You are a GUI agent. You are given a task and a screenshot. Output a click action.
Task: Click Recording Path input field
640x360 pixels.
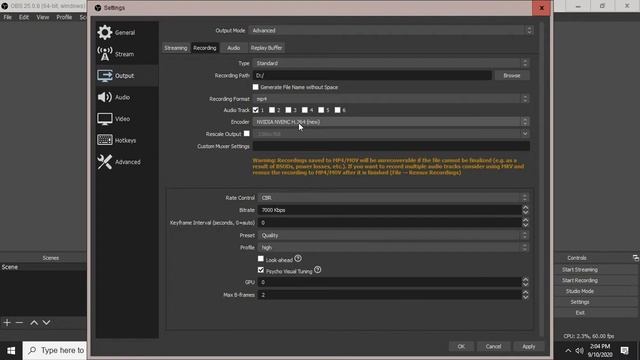point(372,76)
